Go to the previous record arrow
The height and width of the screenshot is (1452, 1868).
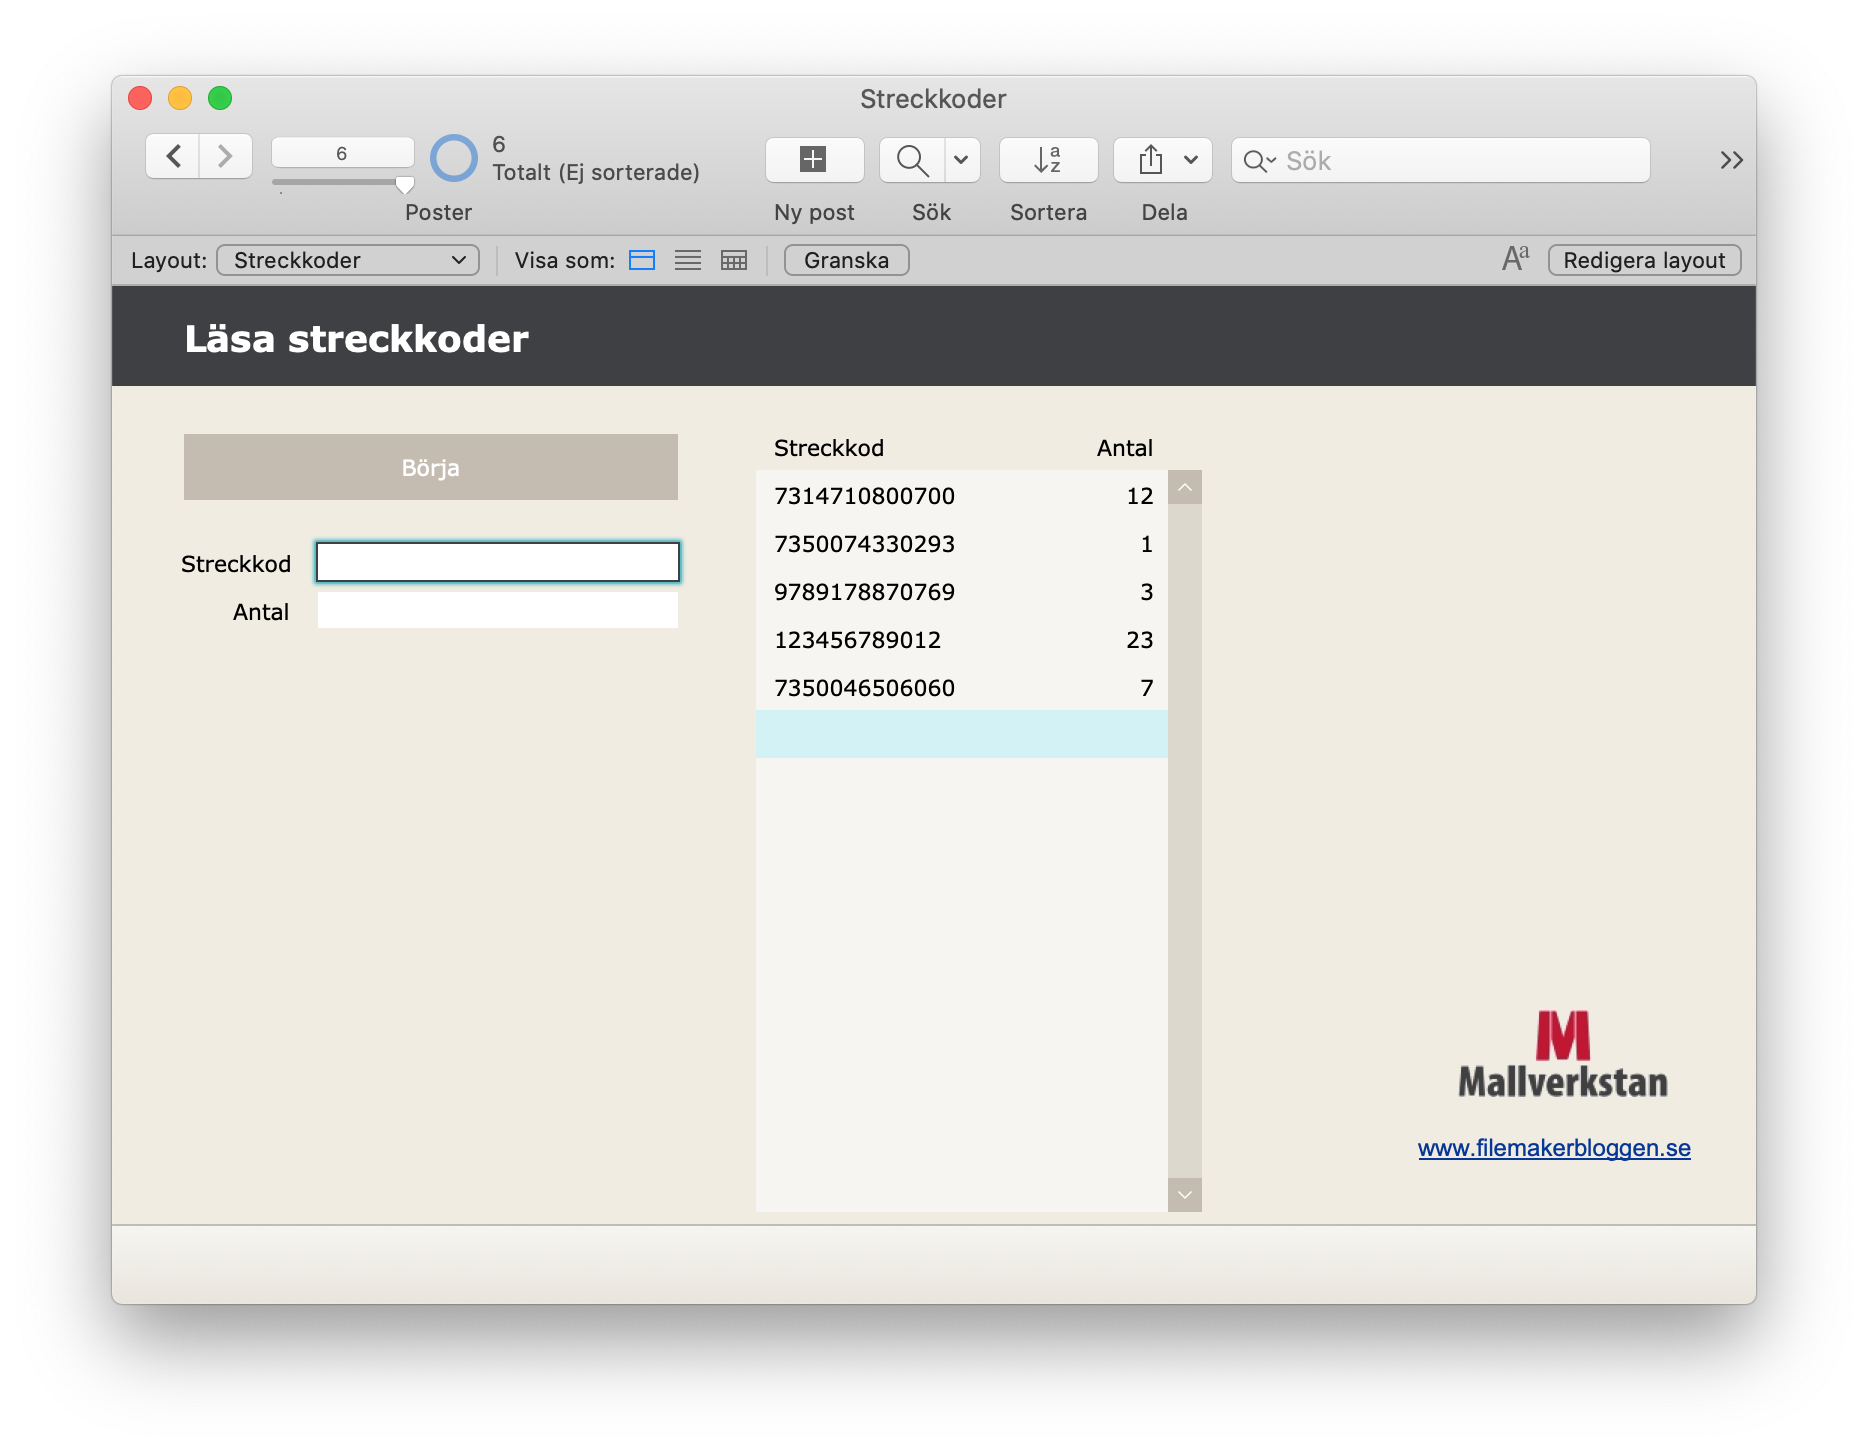(173, 156)
